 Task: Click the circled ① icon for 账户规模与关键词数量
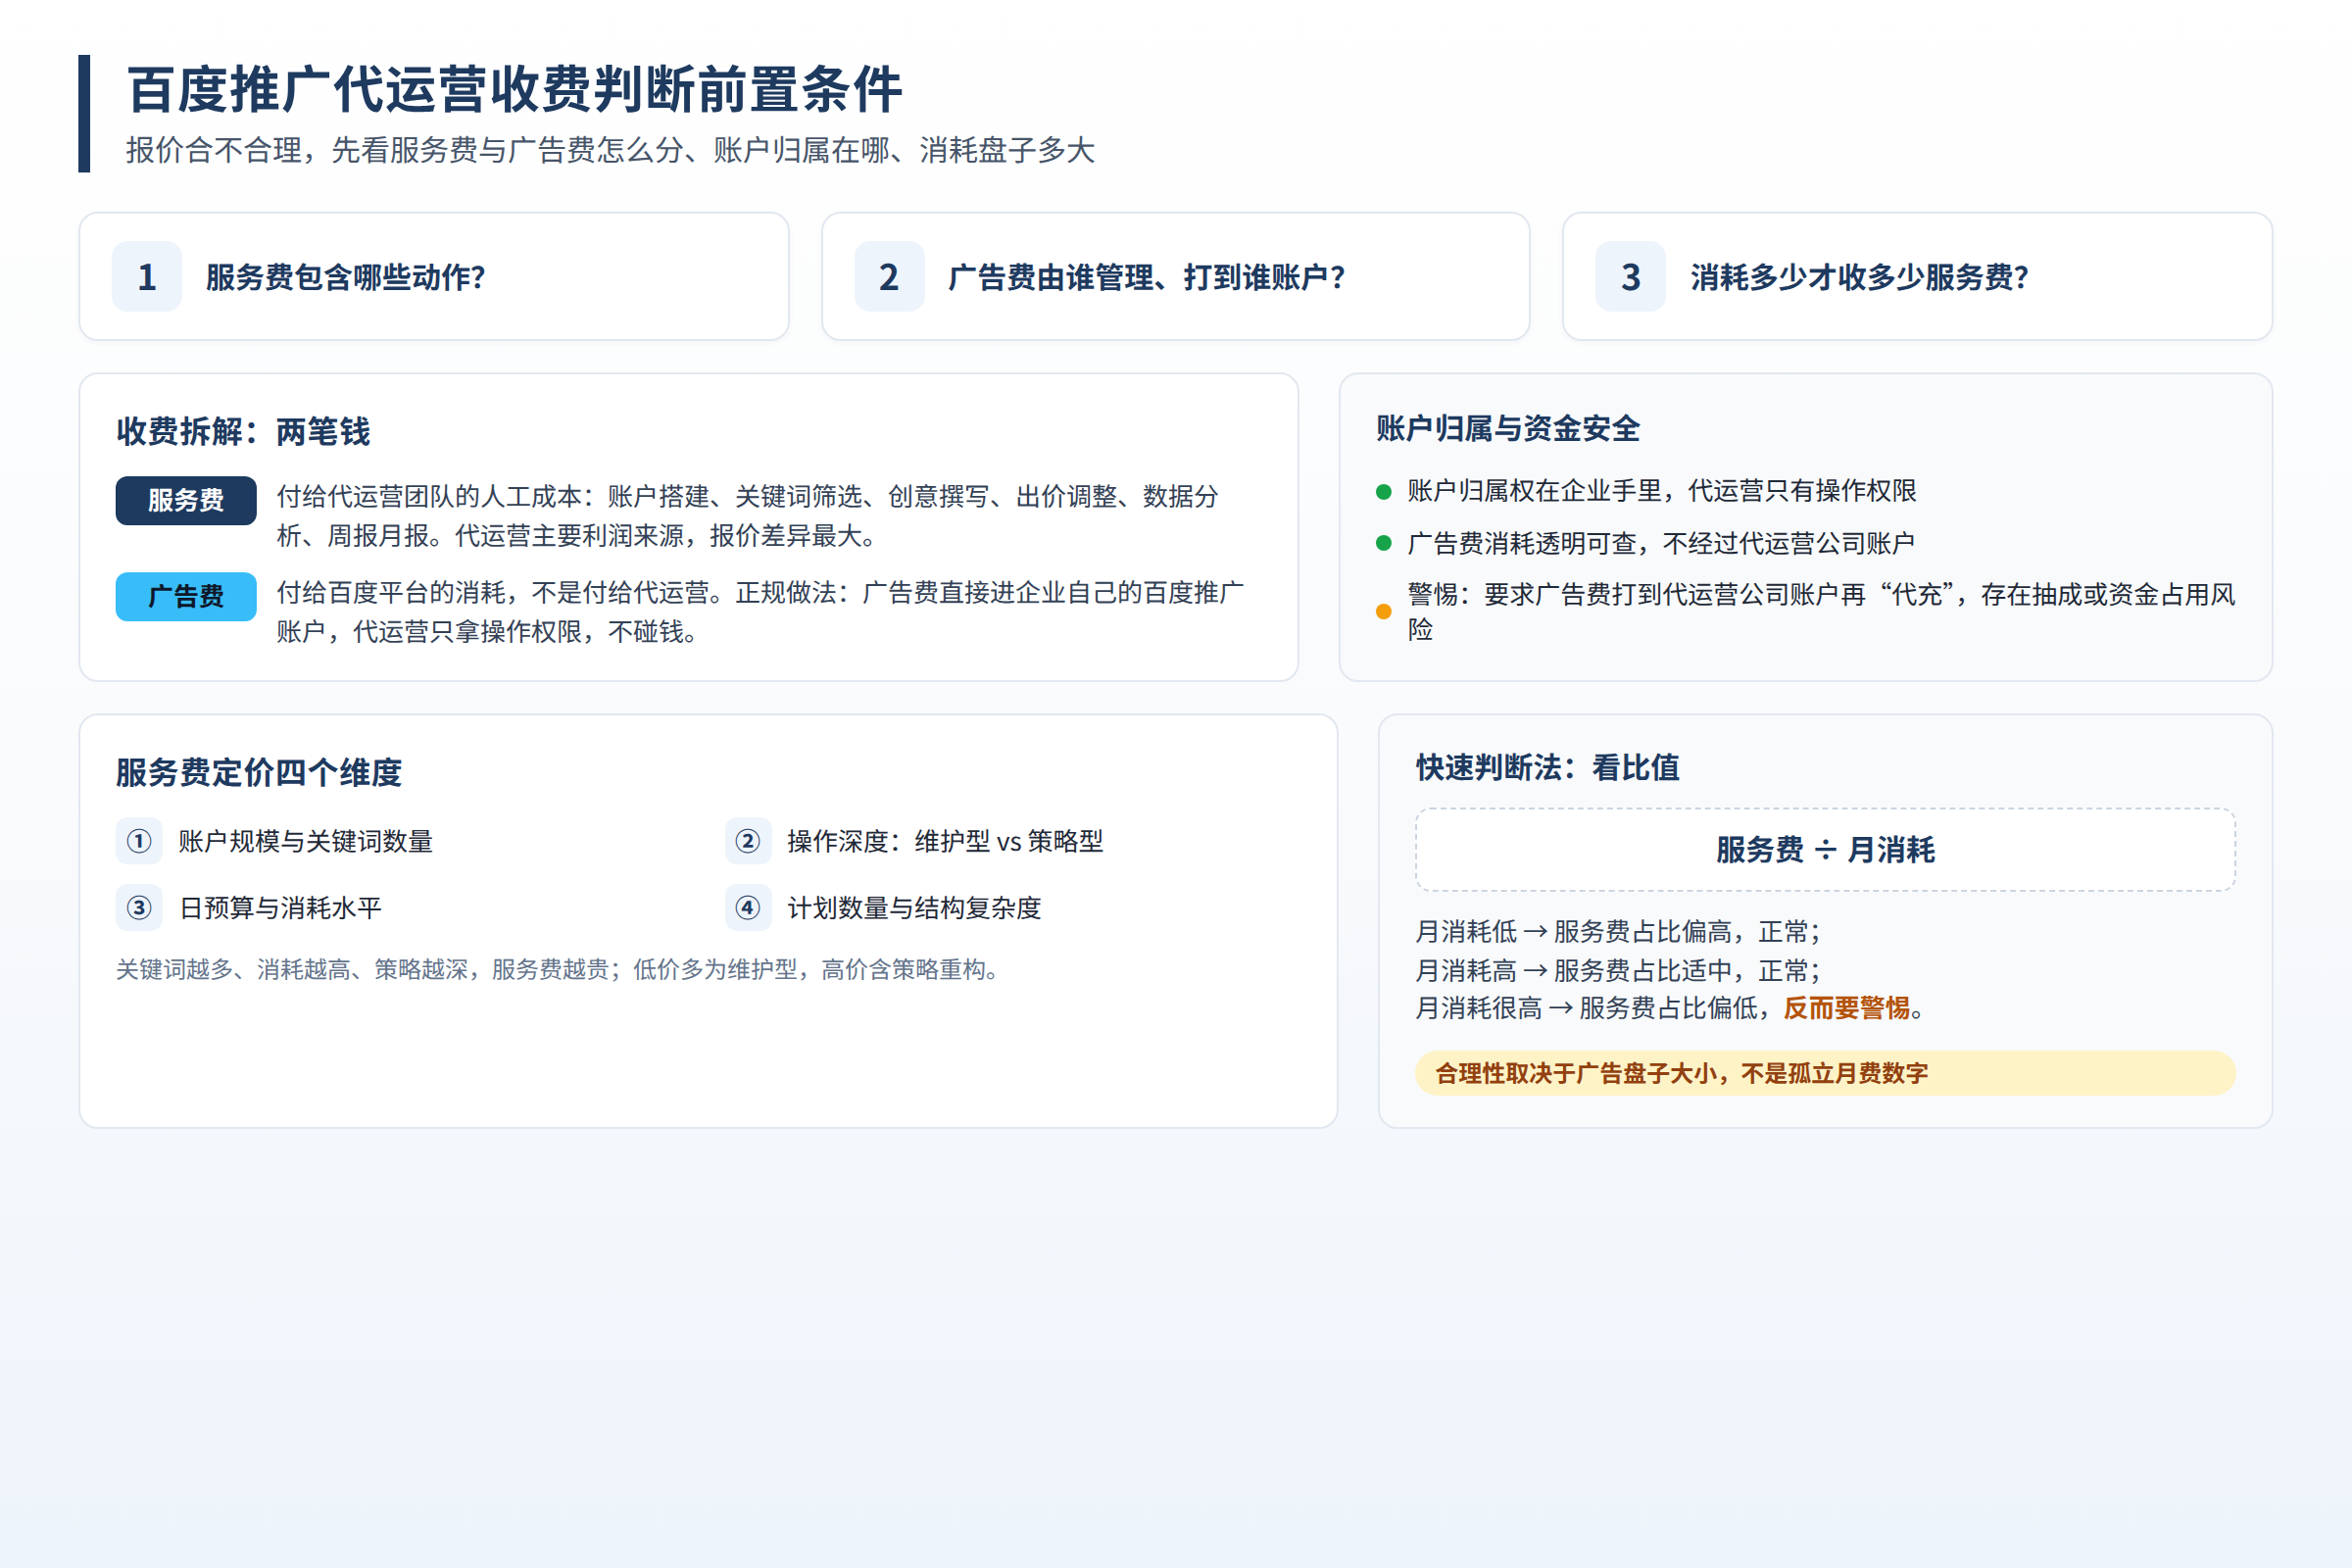(x=139, y=841)
